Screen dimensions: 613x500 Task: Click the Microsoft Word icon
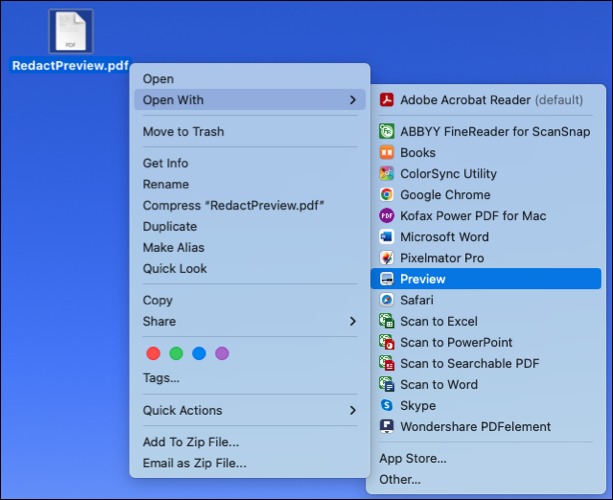point(387,237)
